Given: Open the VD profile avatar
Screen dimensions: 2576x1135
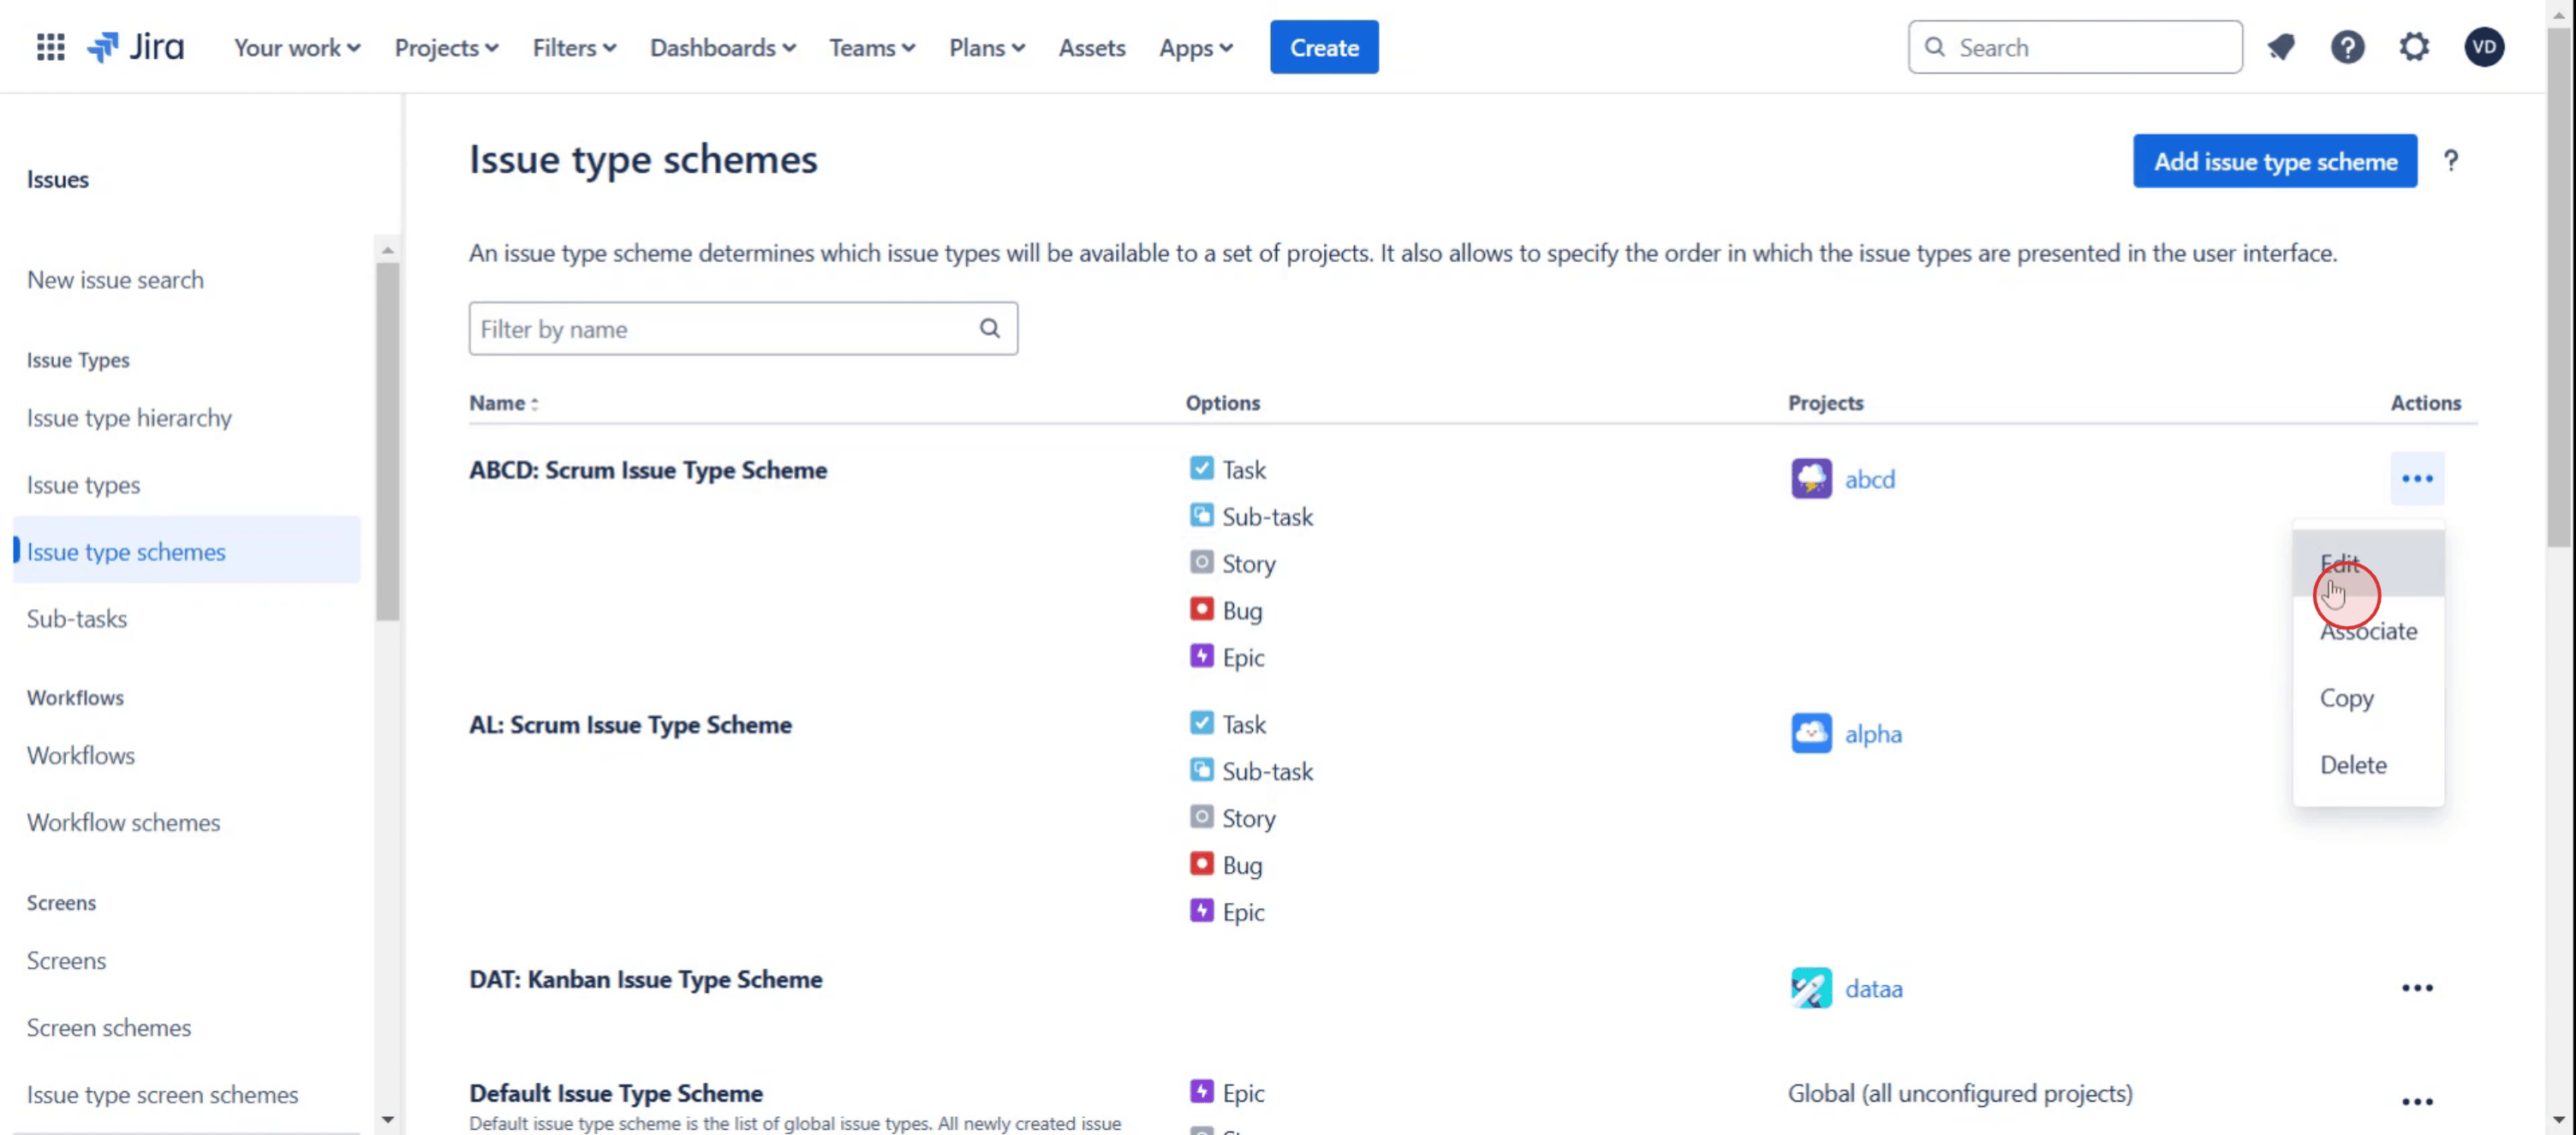Looking at the screenshot, I should coord(2483,47).
